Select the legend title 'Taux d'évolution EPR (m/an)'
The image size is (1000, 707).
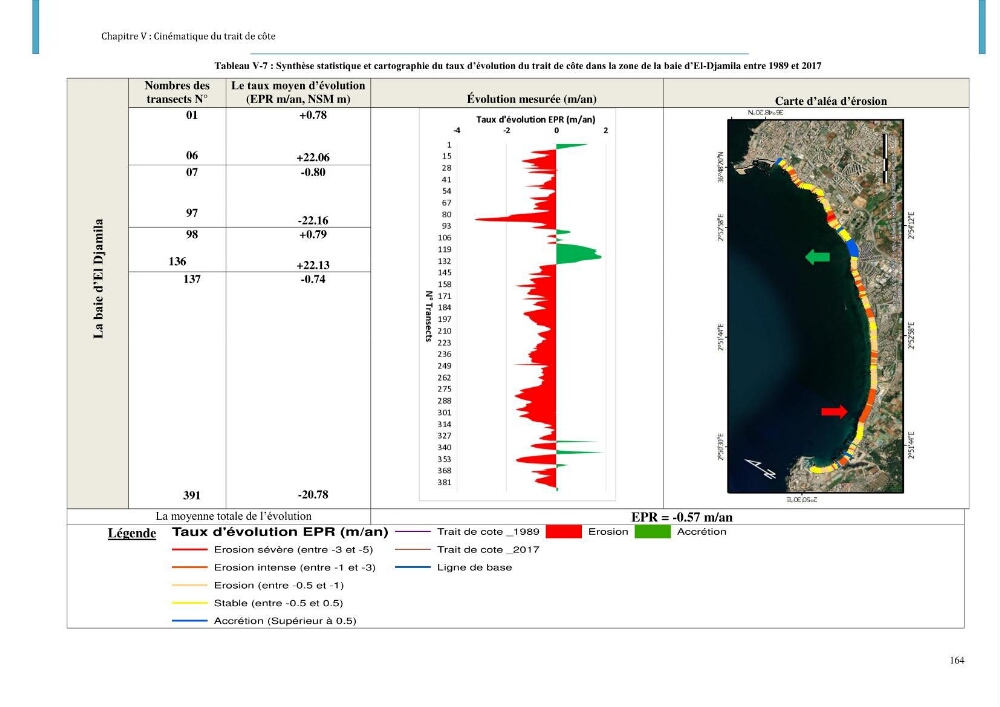pyautogui.click(x=280, y=532)
